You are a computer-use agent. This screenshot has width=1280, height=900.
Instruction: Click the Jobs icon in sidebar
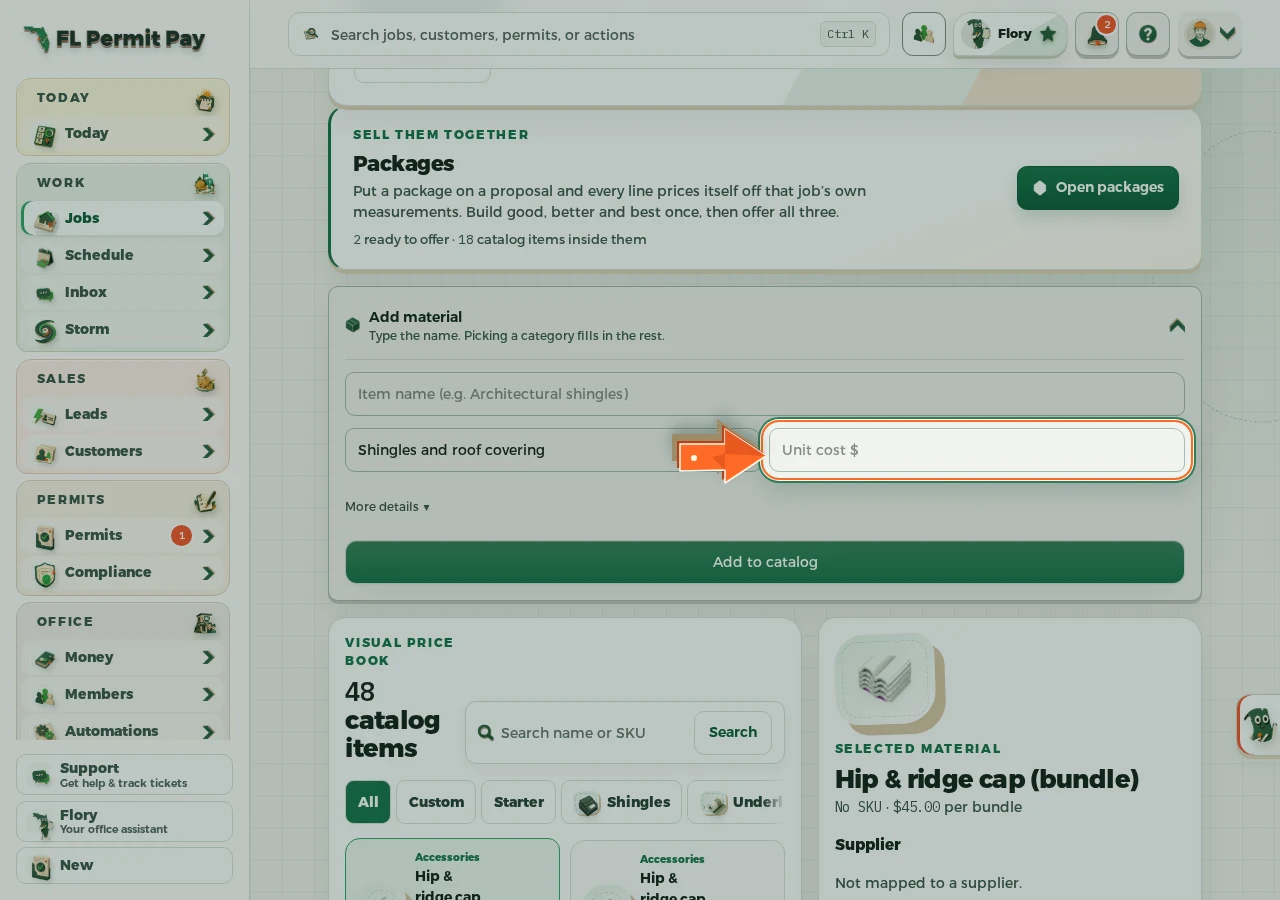(x=45, y=220)
